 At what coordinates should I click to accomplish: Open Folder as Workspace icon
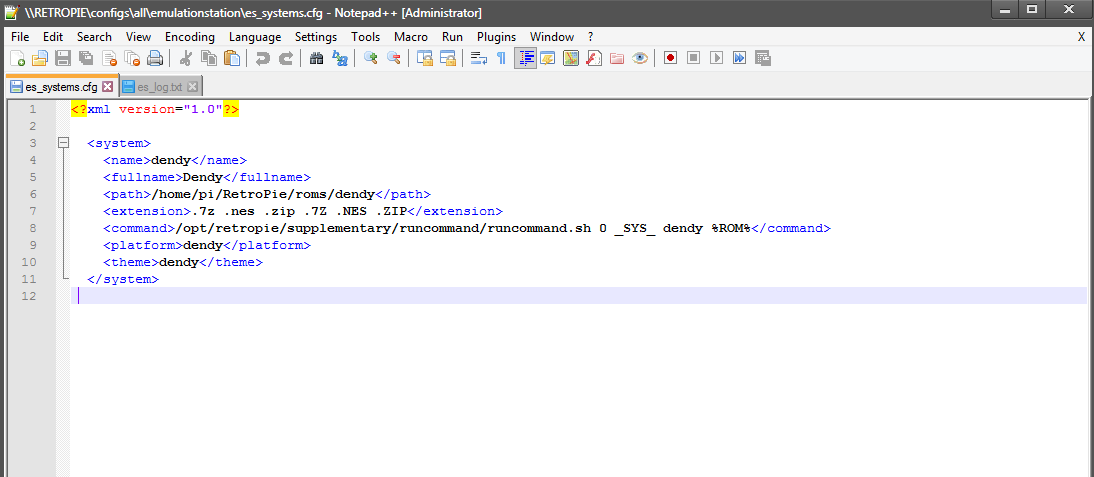(617, 59)
